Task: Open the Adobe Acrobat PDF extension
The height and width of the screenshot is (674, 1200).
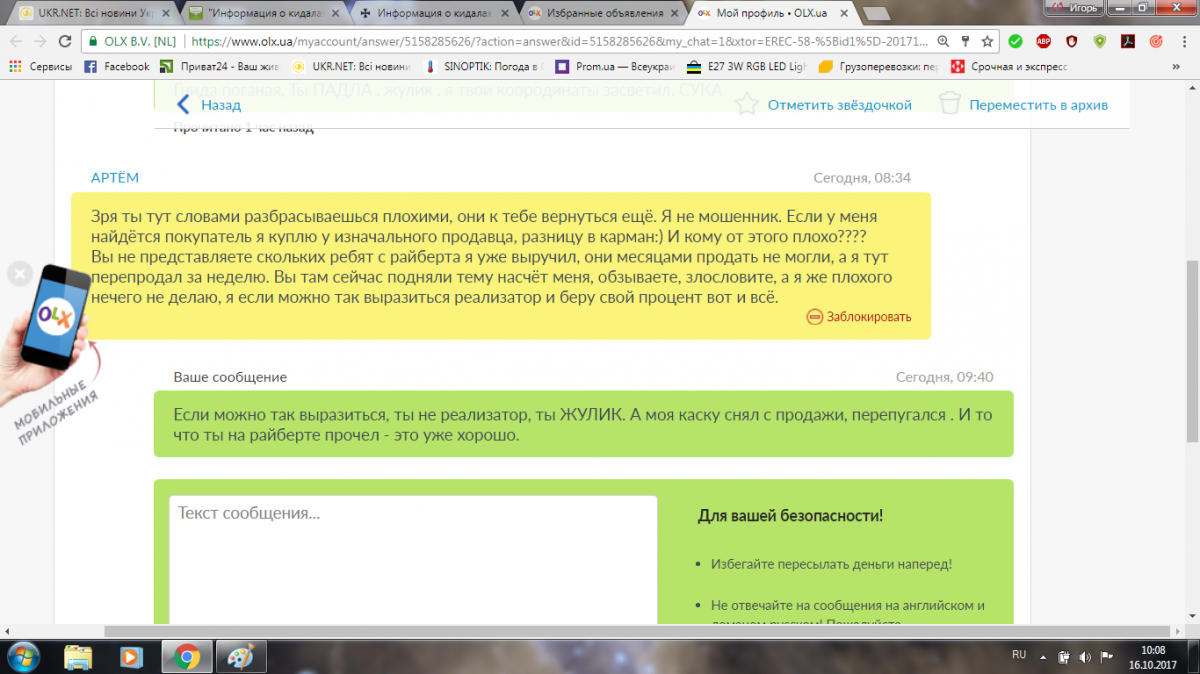Action: pyautogui.click(x=1128, y=42)
